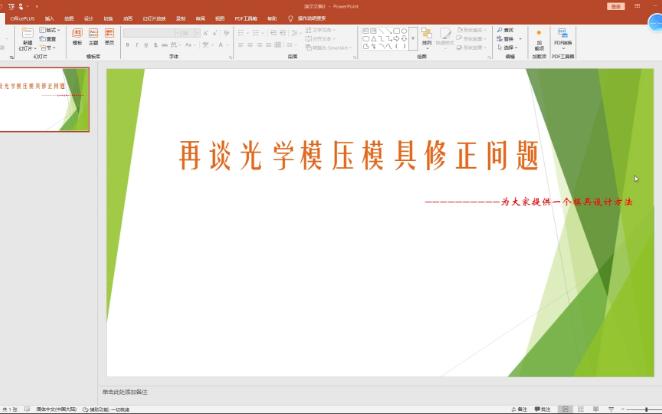The width and height of the screenshot is (662, 414).
Task: Click the slide title text 再谈光学模压模具修正问题
Action: click(359, 155)
